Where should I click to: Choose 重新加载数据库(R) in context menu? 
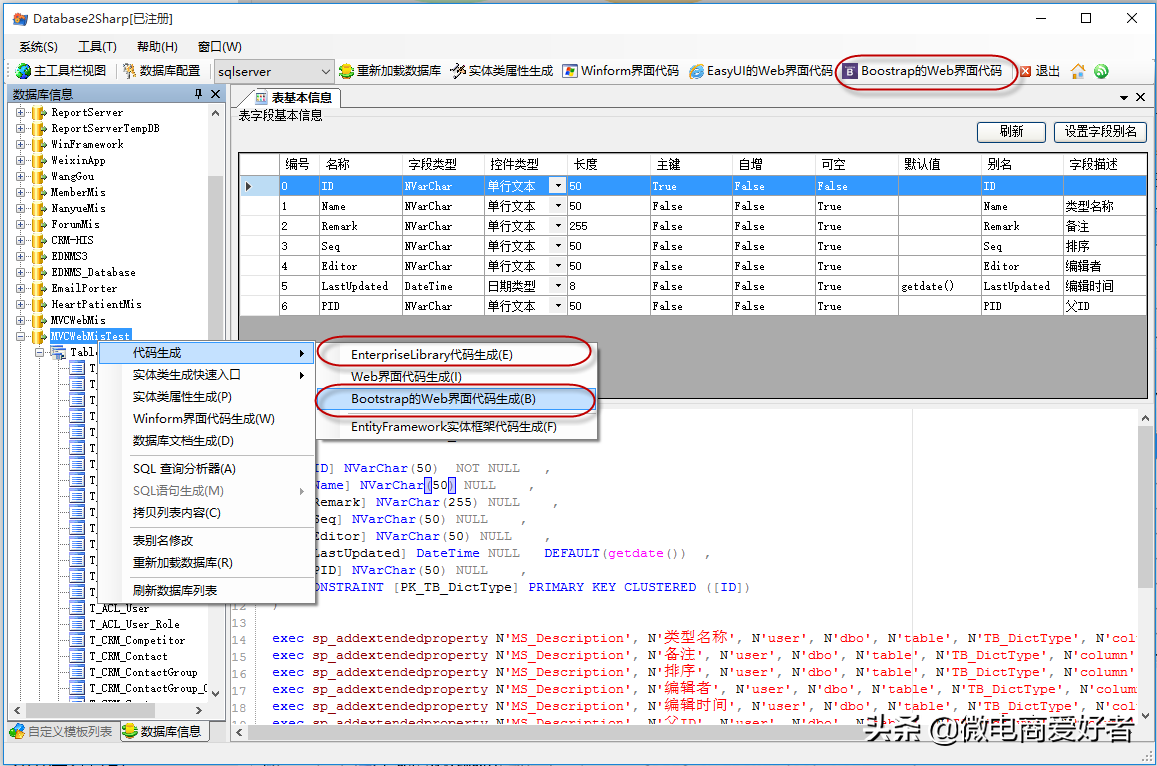tap(207, 562)
